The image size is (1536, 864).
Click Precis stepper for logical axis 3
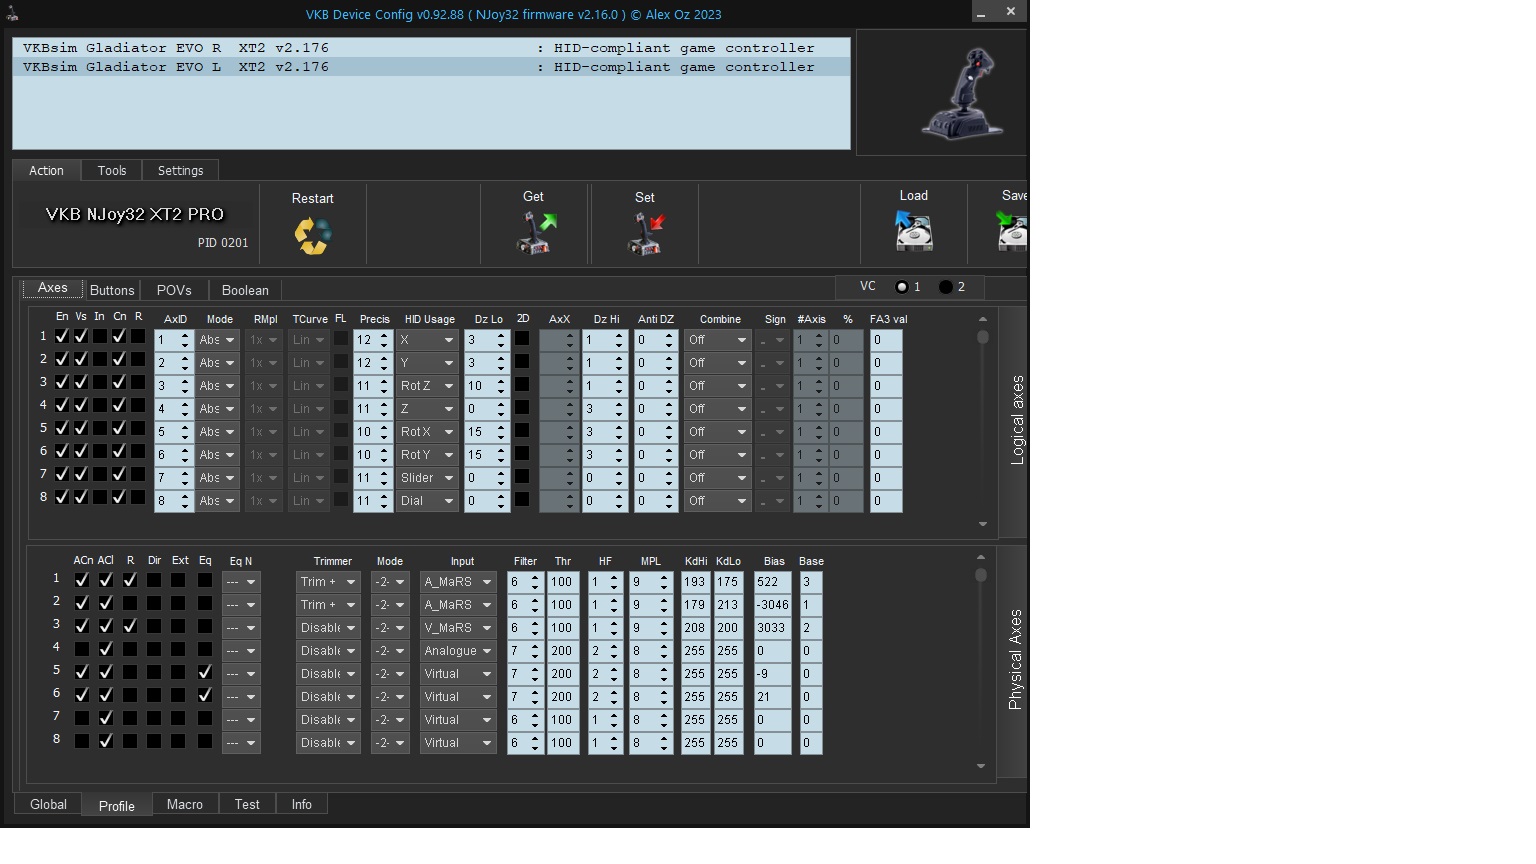384,386
